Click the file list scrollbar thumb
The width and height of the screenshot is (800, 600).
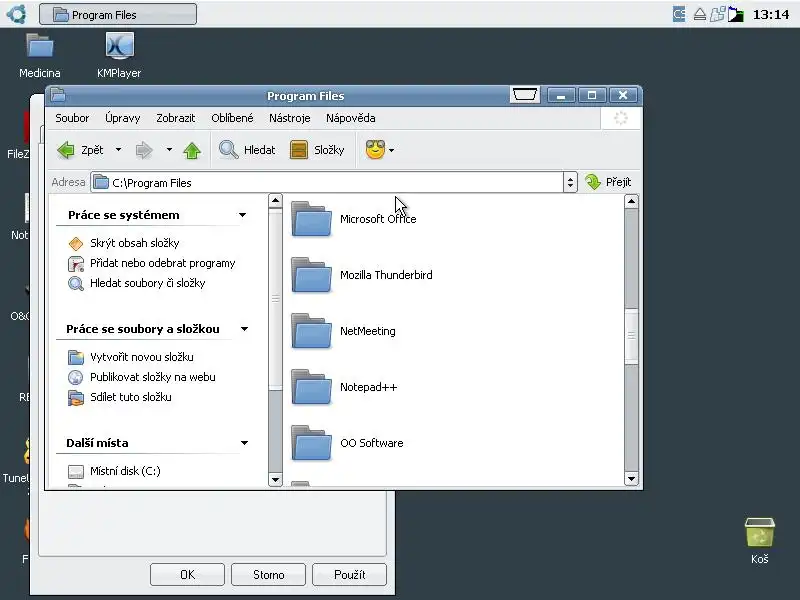click(x=631, y=336)
